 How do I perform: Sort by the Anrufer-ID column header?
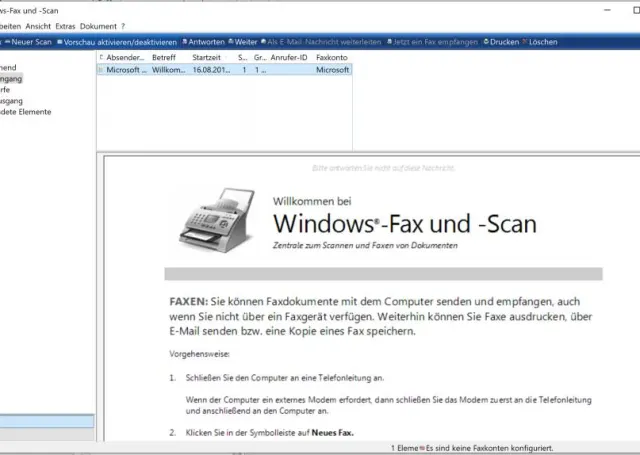tap(289, 58)
